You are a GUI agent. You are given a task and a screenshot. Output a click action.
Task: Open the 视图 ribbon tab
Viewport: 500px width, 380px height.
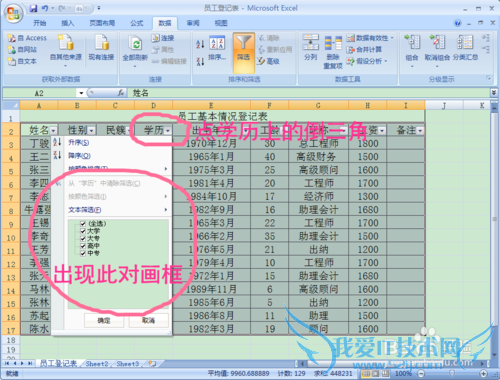[x=221, y=23]
